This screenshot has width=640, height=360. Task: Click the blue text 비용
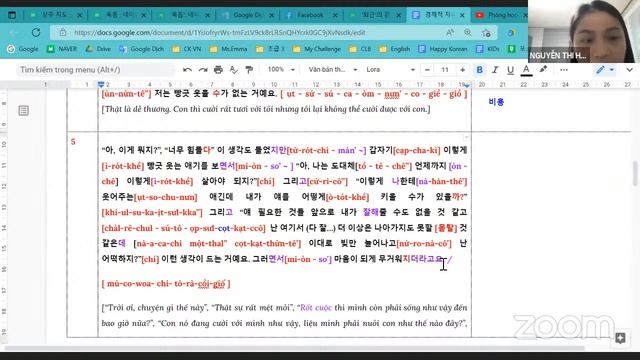point(496,102)
